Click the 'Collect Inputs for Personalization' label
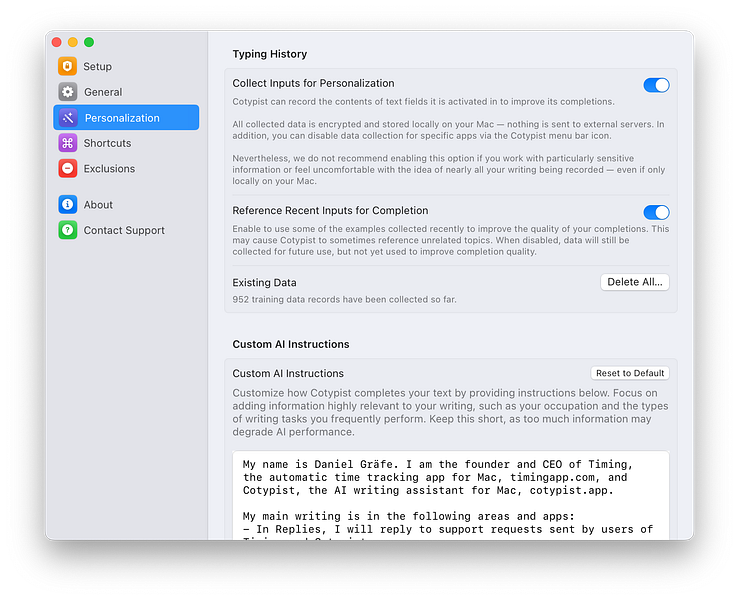 (x=313, y=83)
